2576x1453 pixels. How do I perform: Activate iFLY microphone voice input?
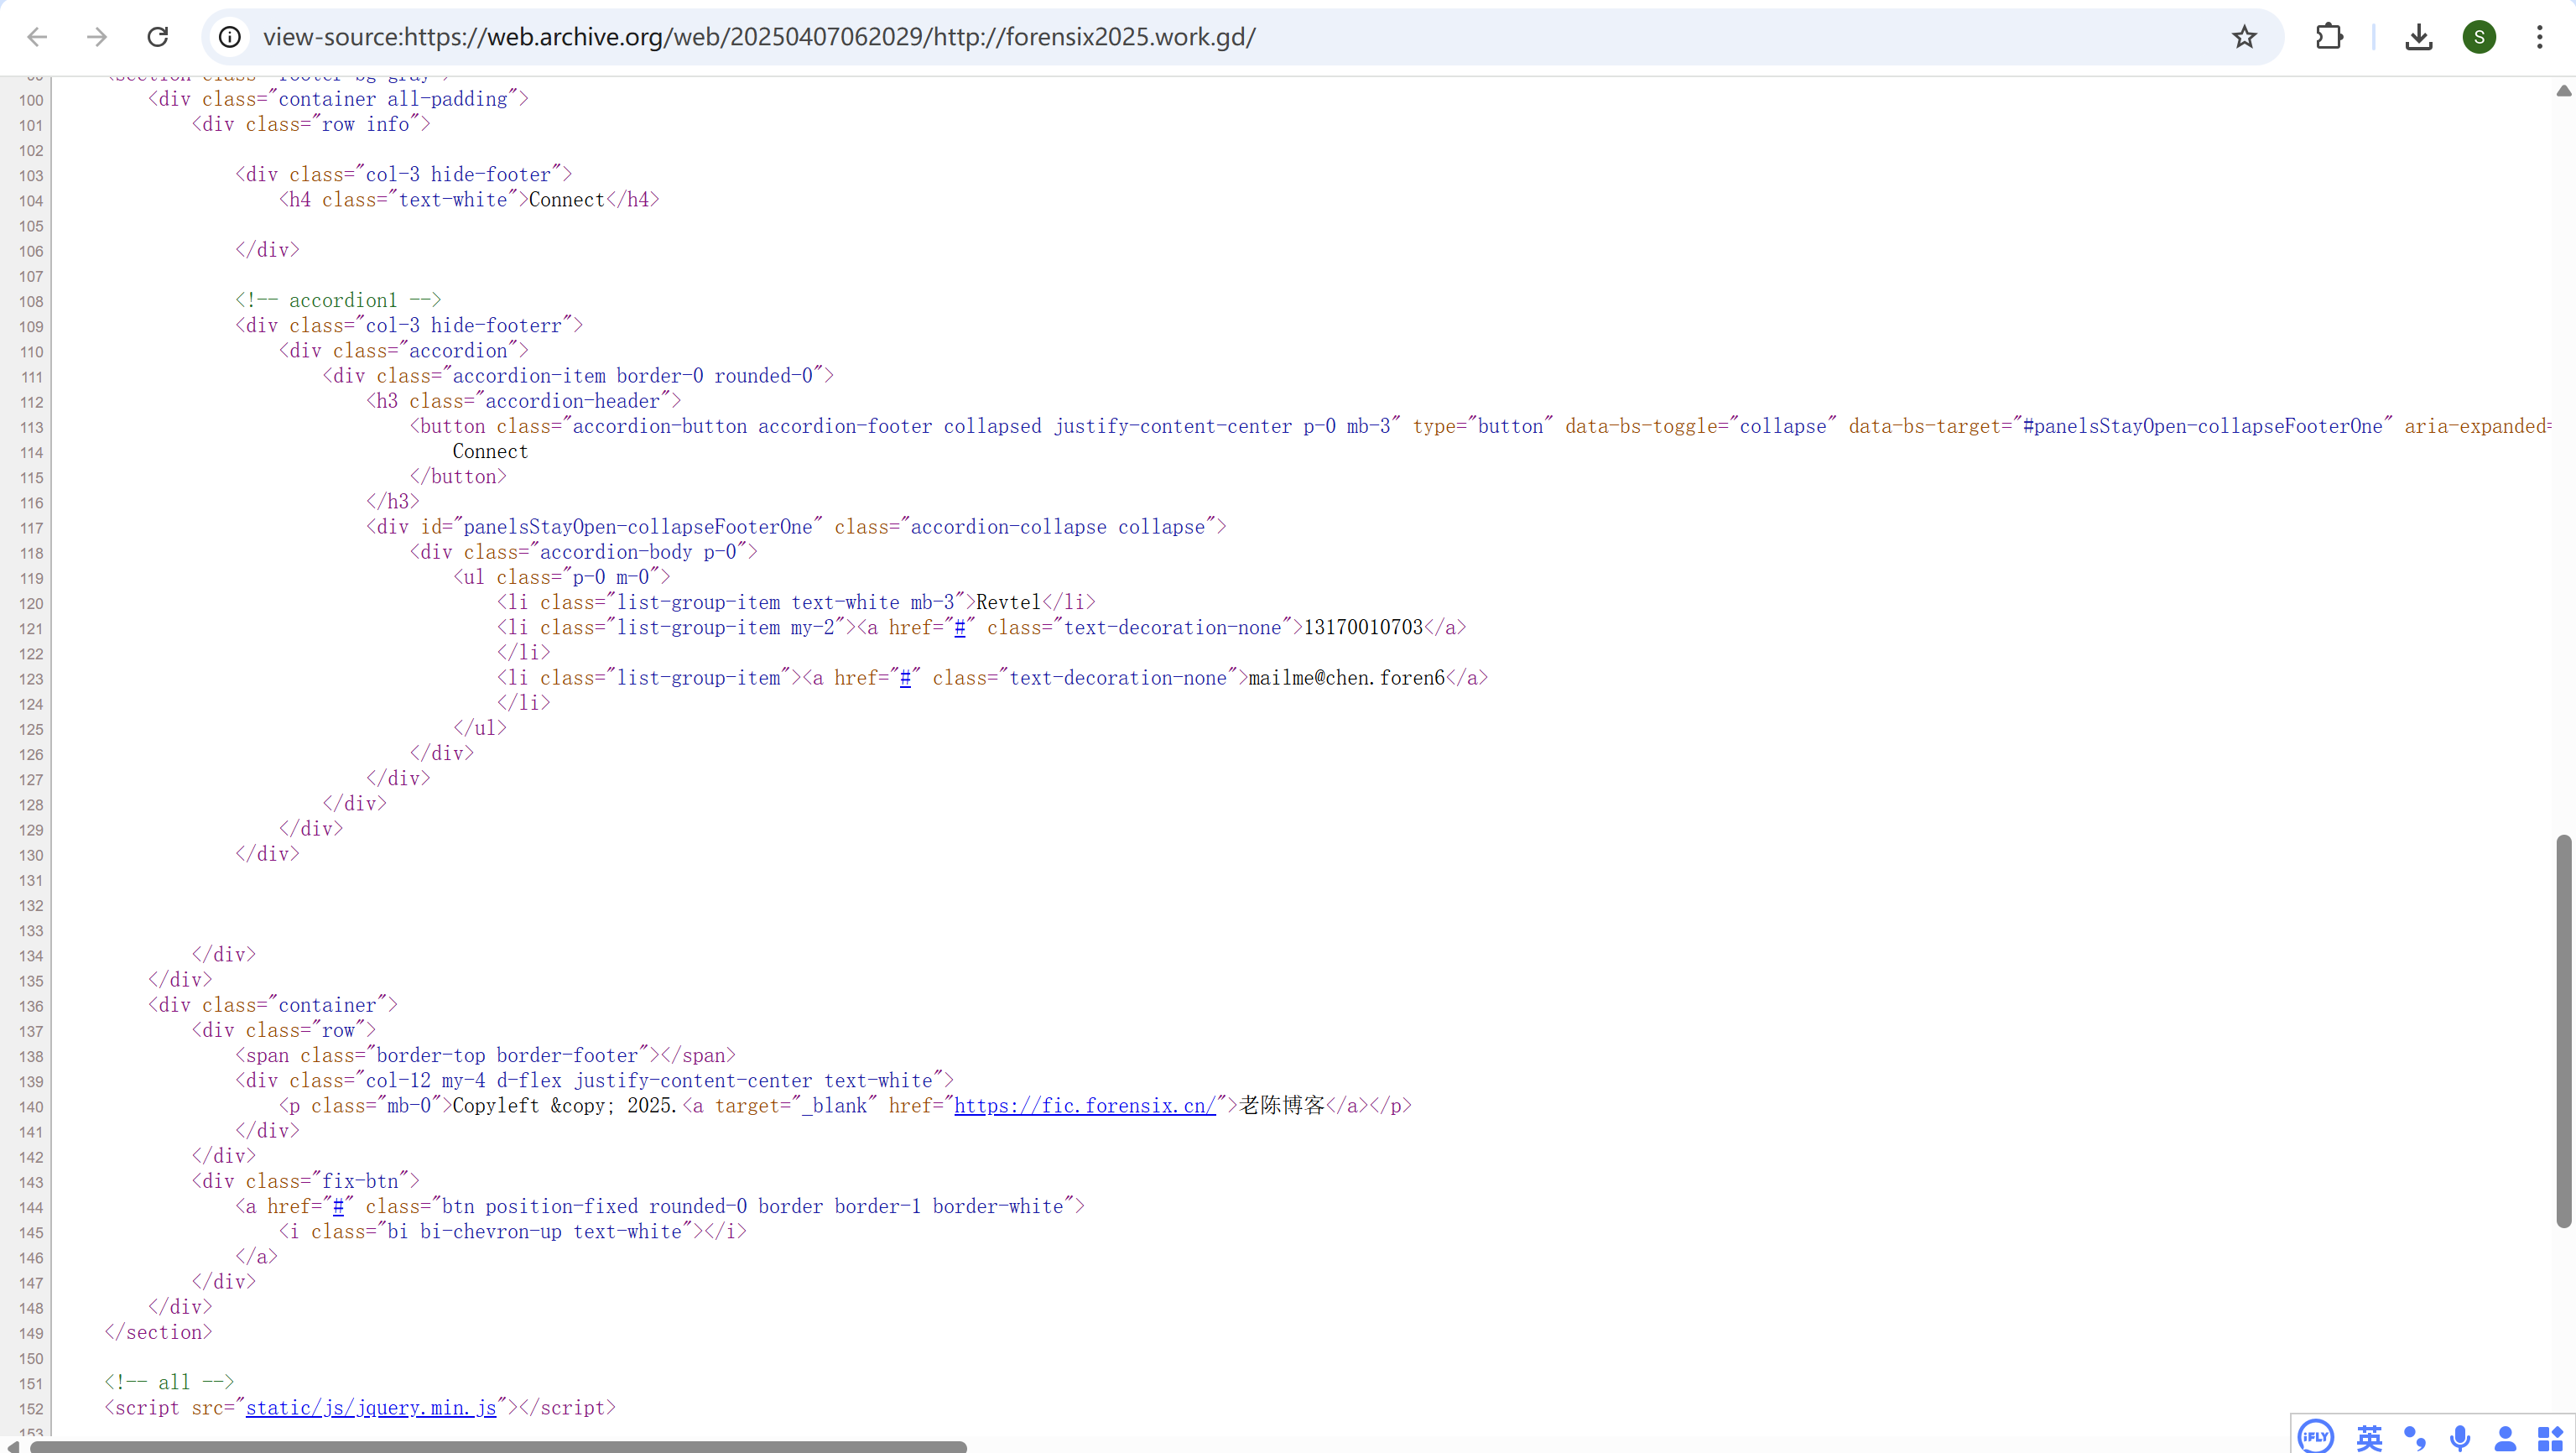pos(2460,1437)
